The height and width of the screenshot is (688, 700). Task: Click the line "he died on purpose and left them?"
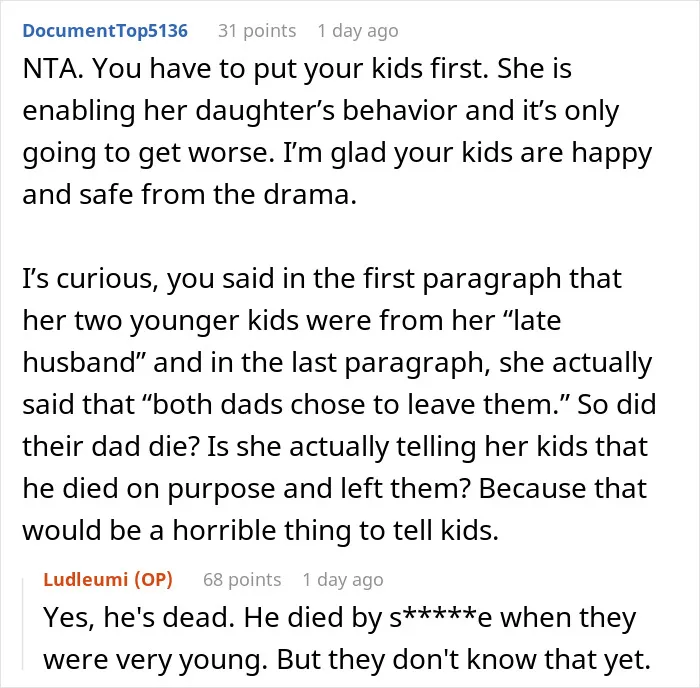[x=247, y=488]
